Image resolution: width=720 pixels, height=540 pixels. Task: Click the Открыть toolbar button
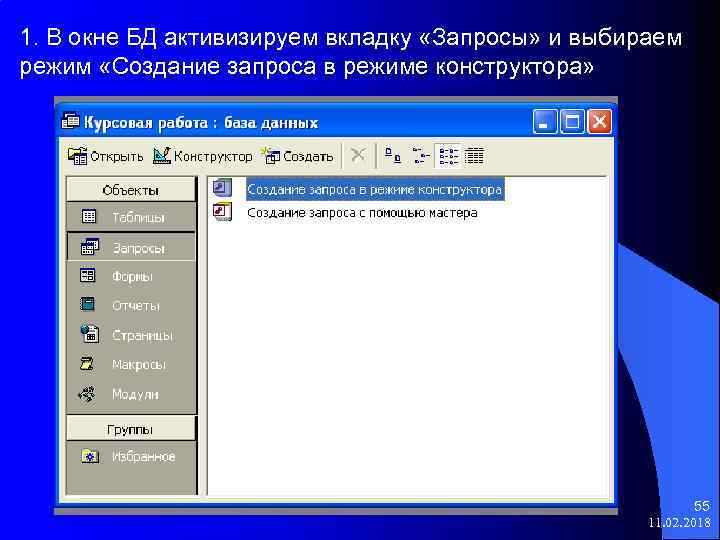click(x=105, y=156)
